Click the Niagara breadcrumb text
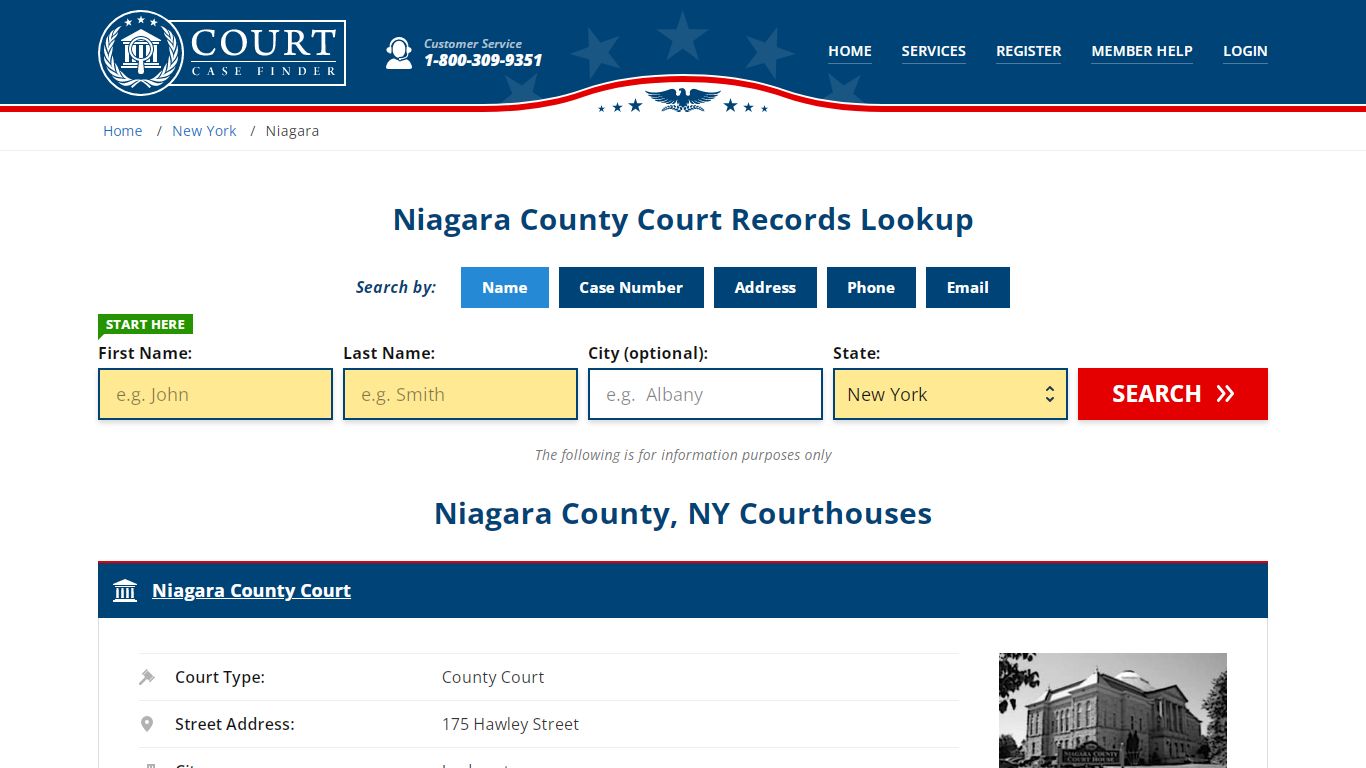 (x=292, y=131)
